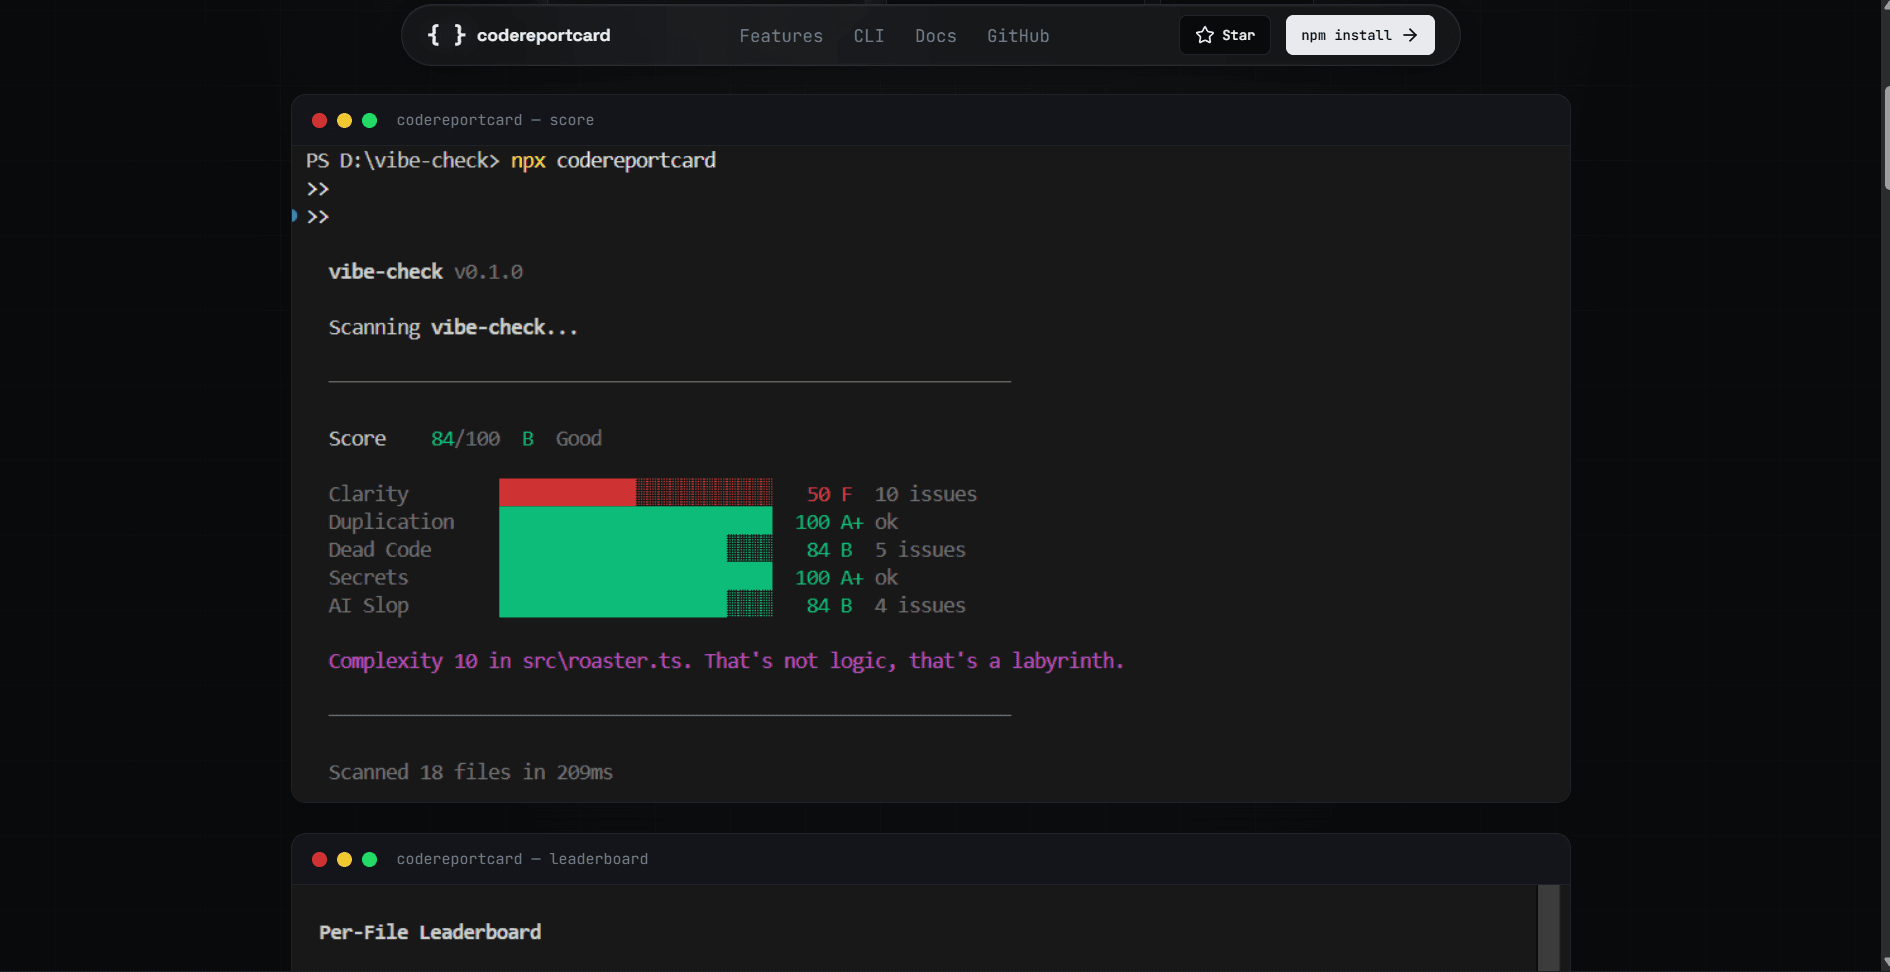
Task: Click the npm install button
Action: pos(1359,34)
